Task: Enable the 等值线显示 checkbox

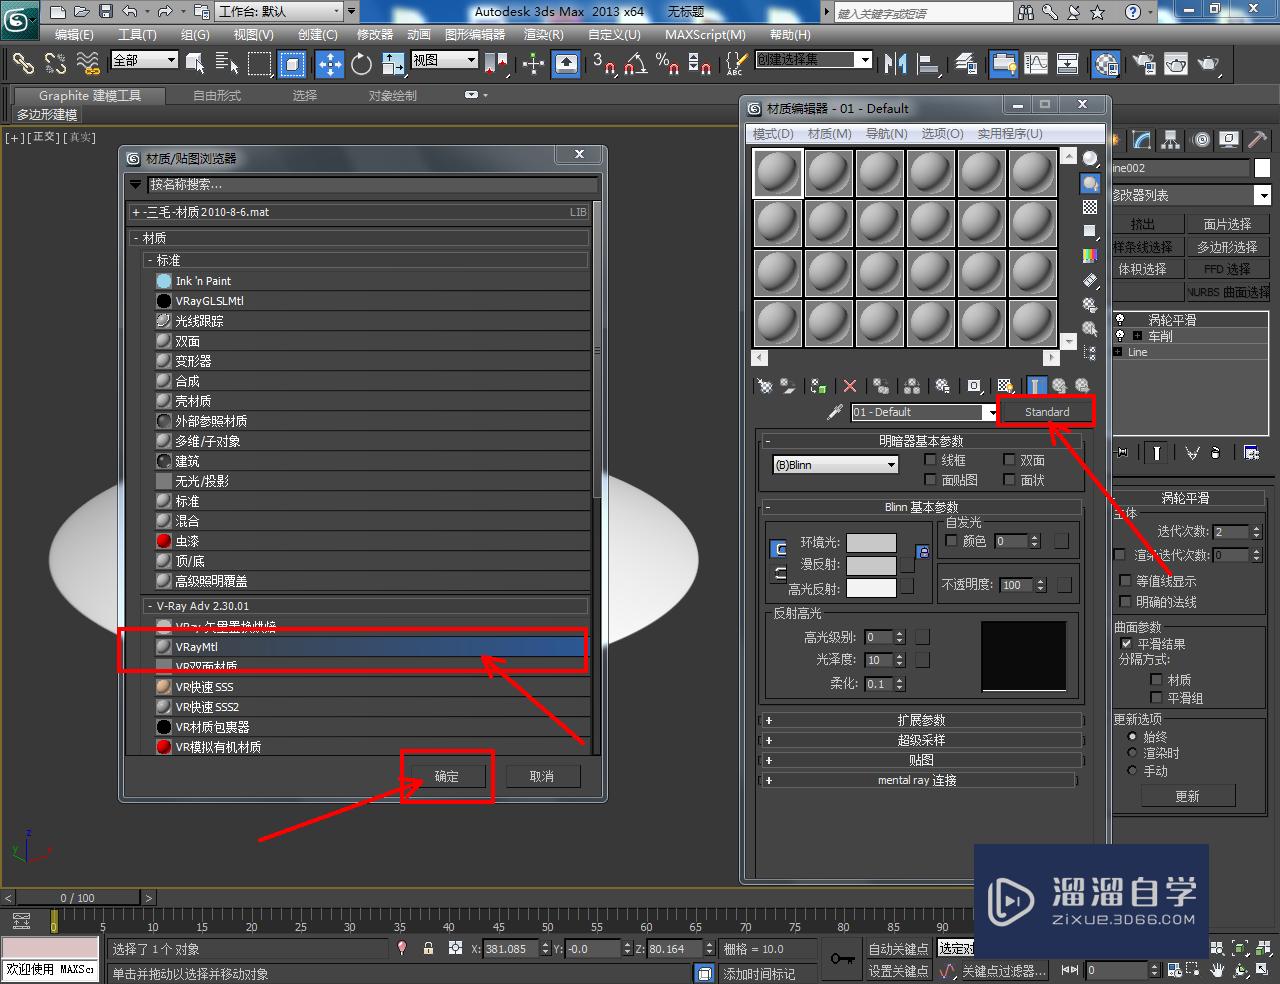Action: (1126, 581)
